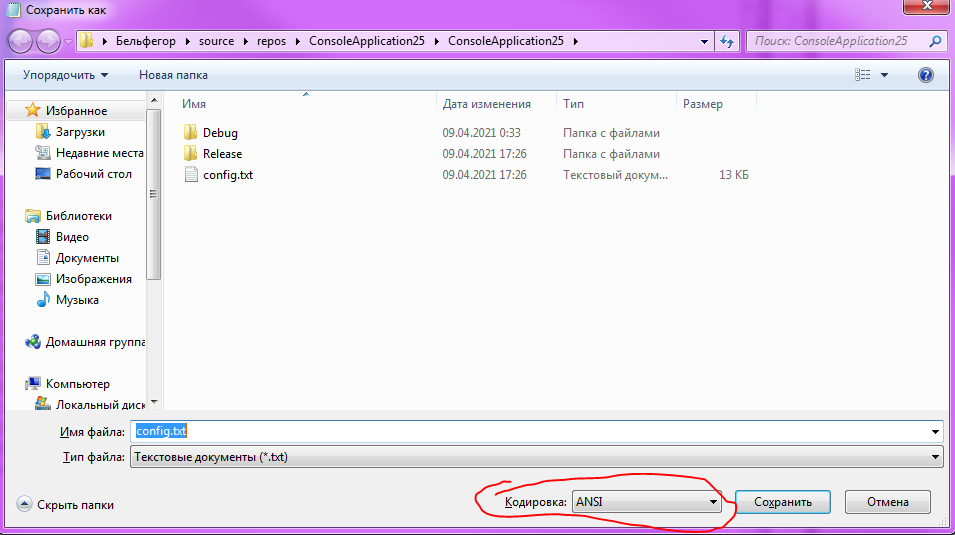Click the folder icon in the address bar

click(x=87, y=41)
